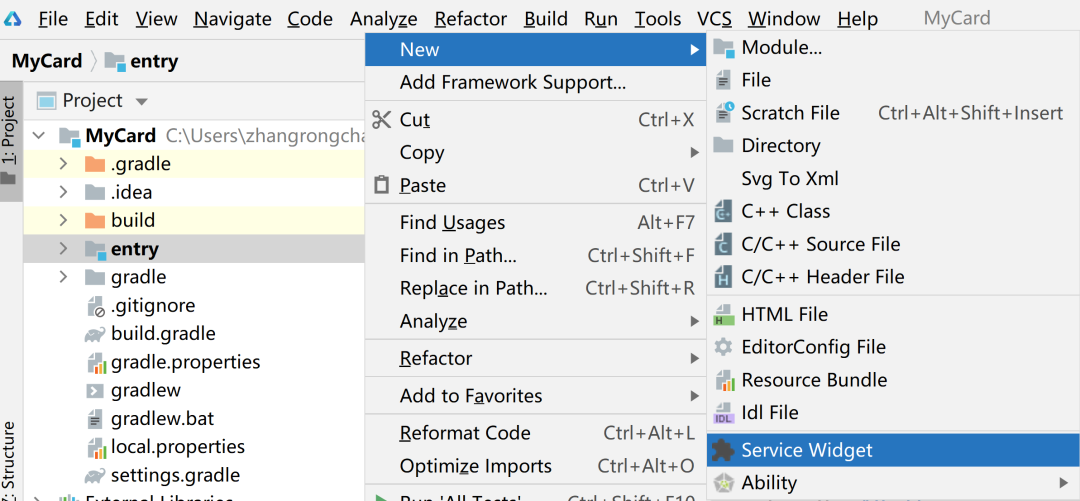The height and width of the screenshot is (501, 1080).
Task: Click the C++ Class file icon
Action: [723, 211]
